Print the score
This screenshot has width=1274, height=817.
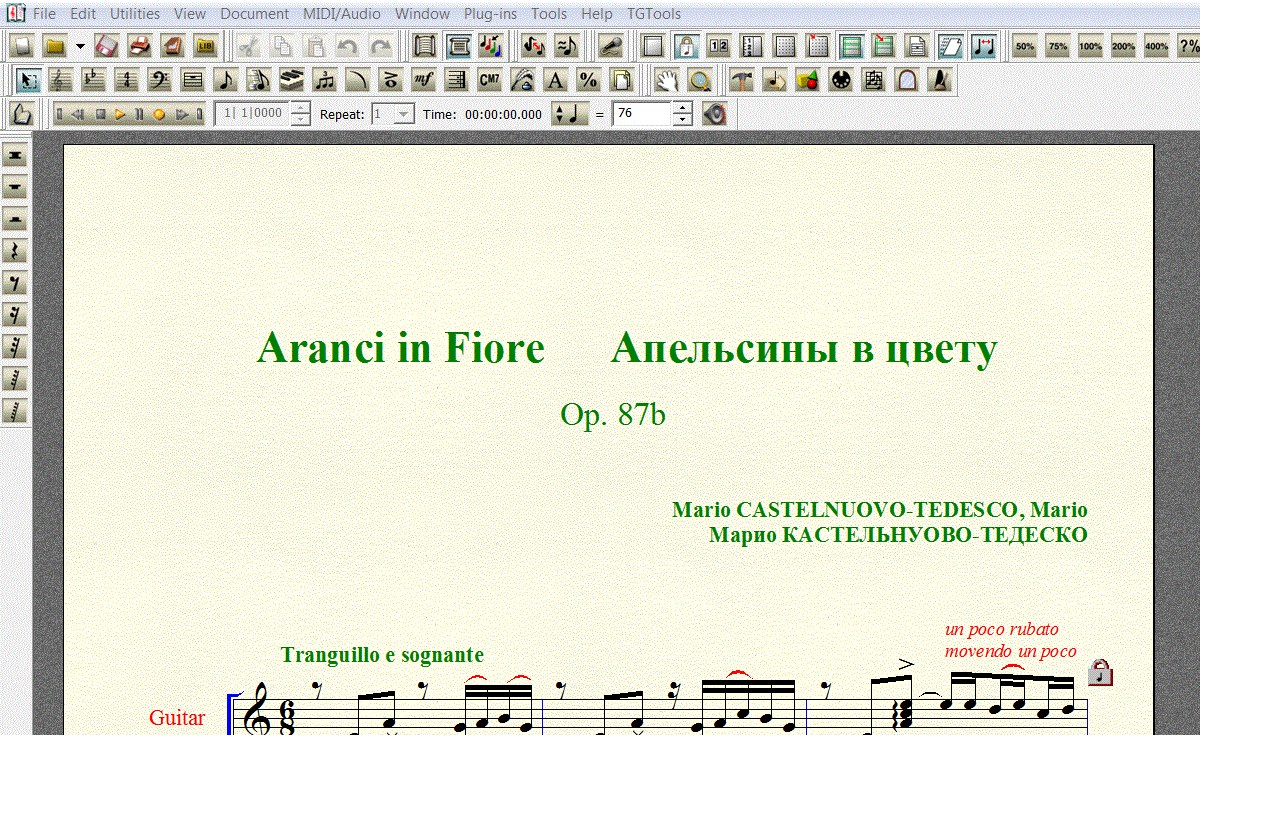tap(140, 46)
